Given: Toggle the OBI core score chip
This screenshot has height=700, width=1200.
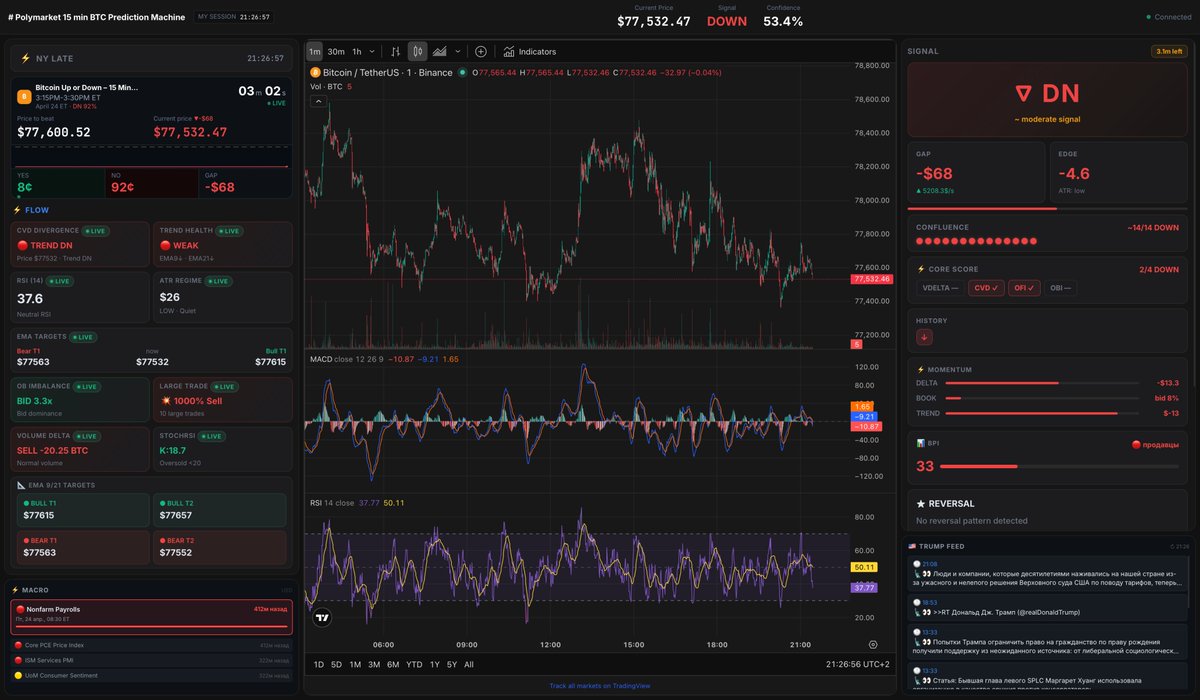Looking at the screenshot, I should (x=1062, y=288).
